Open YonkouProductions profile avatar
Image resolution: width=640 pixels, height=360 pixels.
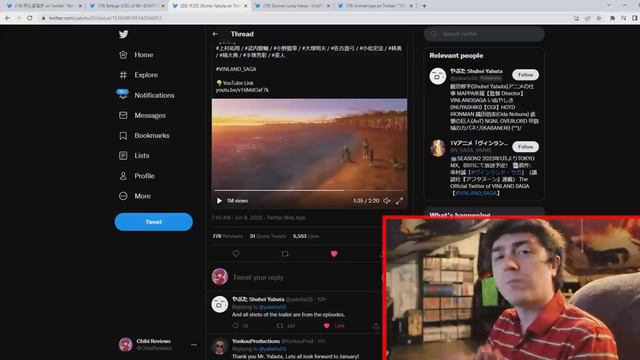point(220,347)
